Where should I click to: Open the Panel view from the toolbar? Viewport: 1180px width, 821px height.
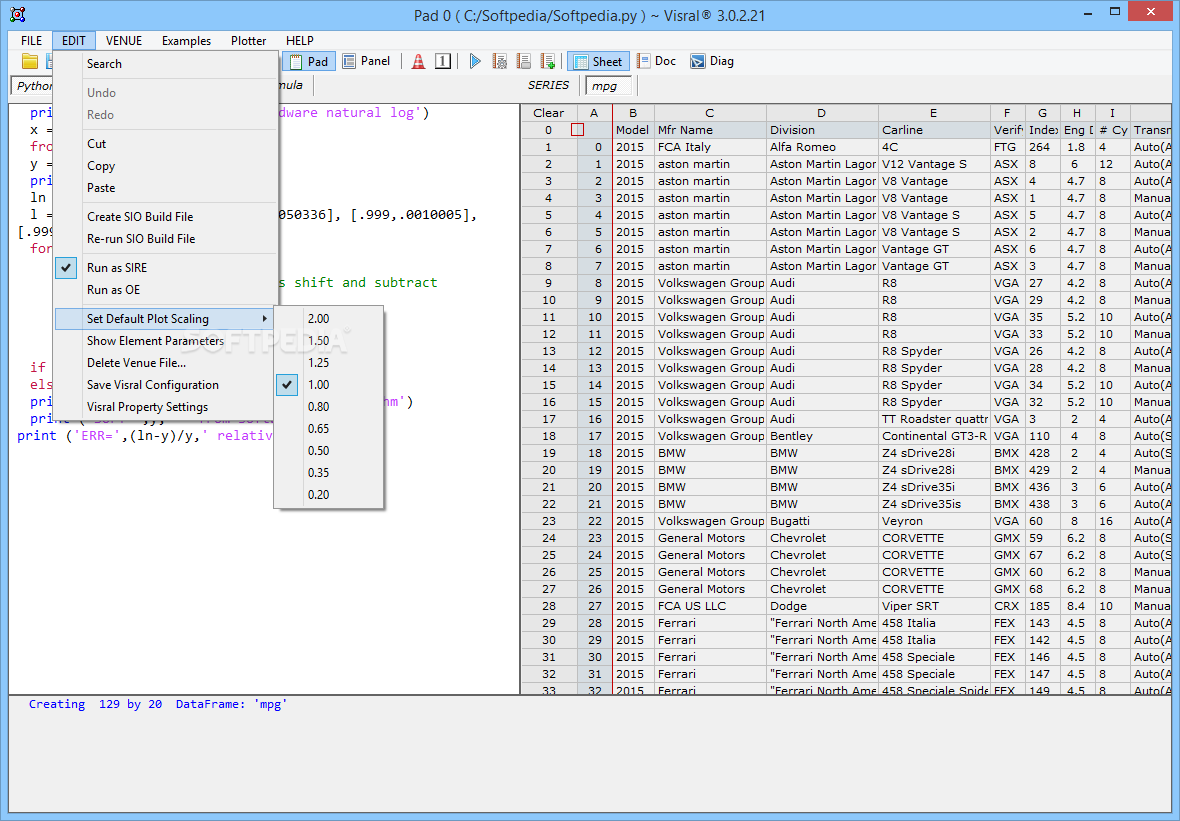pyautogui.click(x=366, y=62)
